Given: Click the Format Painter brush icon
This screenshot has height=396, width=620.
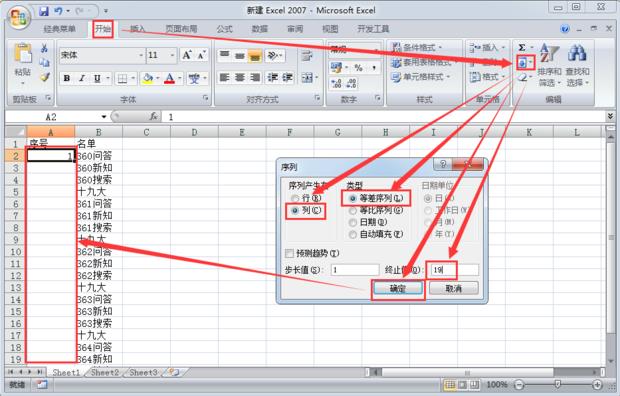Looking at the screenshot, I should pyautogui.click(x=45, y=77).
